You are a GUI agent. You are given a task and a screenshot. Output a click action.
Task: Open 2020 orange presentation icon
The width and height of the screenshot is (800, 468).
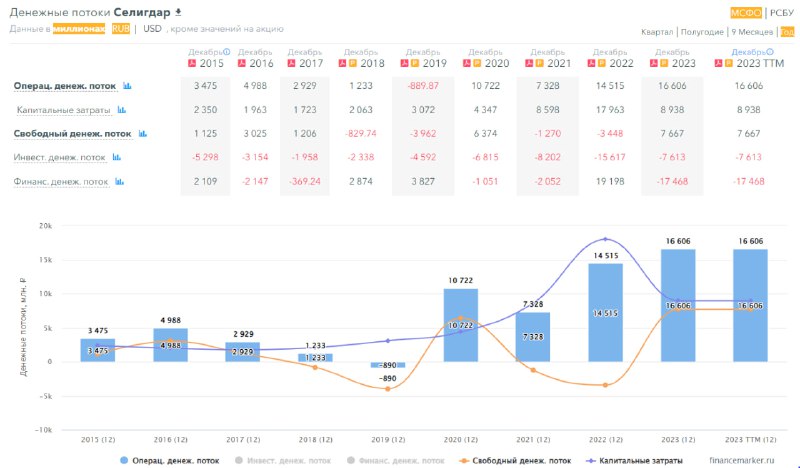point(477,63)
